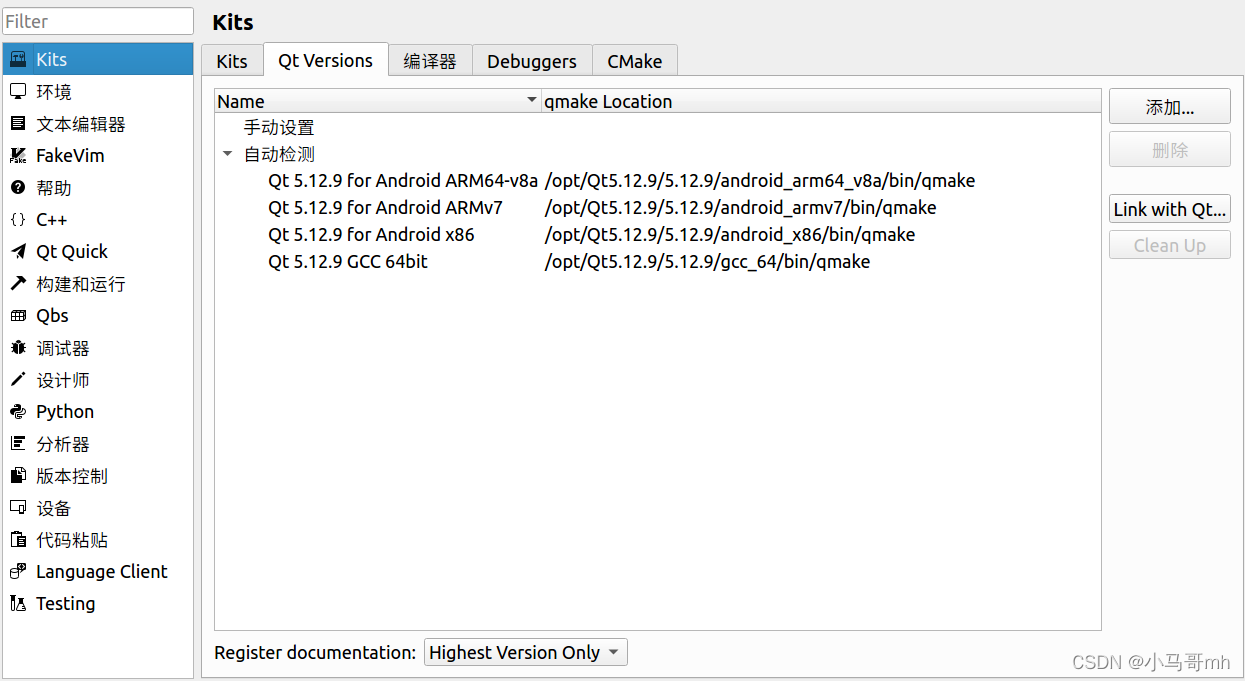Switch to the Debuggers tab
Viewport: 1245px width, 681px height.
coord(532,61)
